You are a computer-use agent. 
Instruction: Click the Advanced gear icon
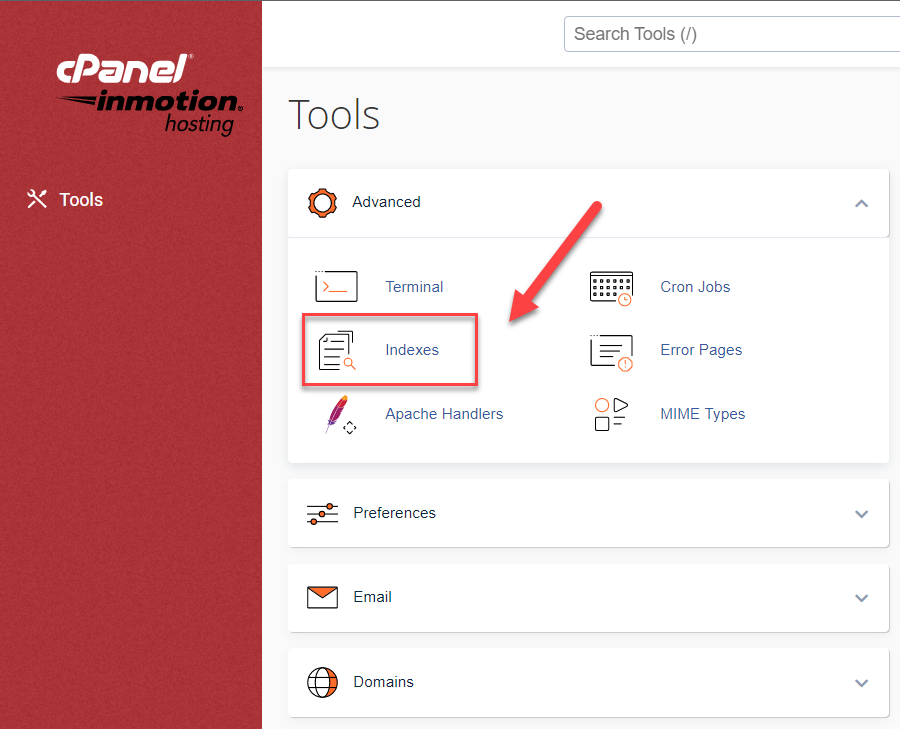tap(323, 203)
